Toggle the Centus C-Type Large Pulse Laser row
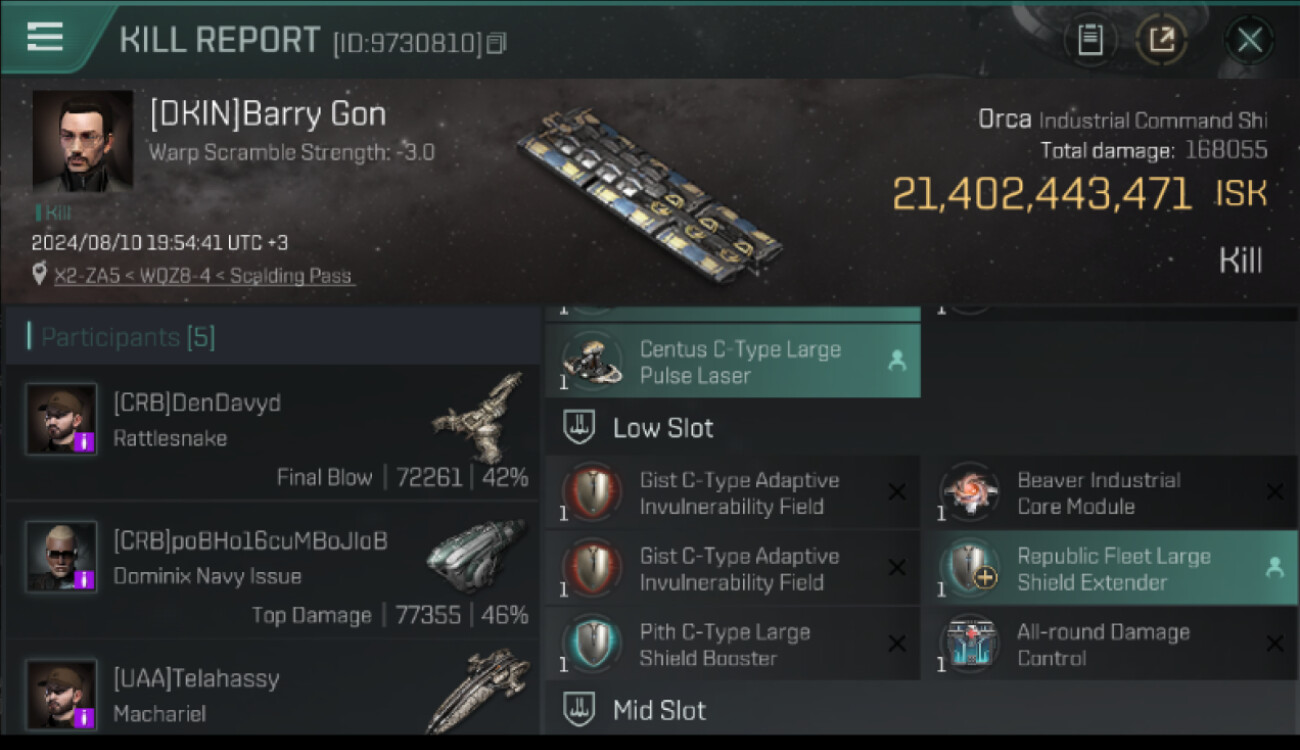This screenshot has height=750, width=1300. [x=733, y=362]
